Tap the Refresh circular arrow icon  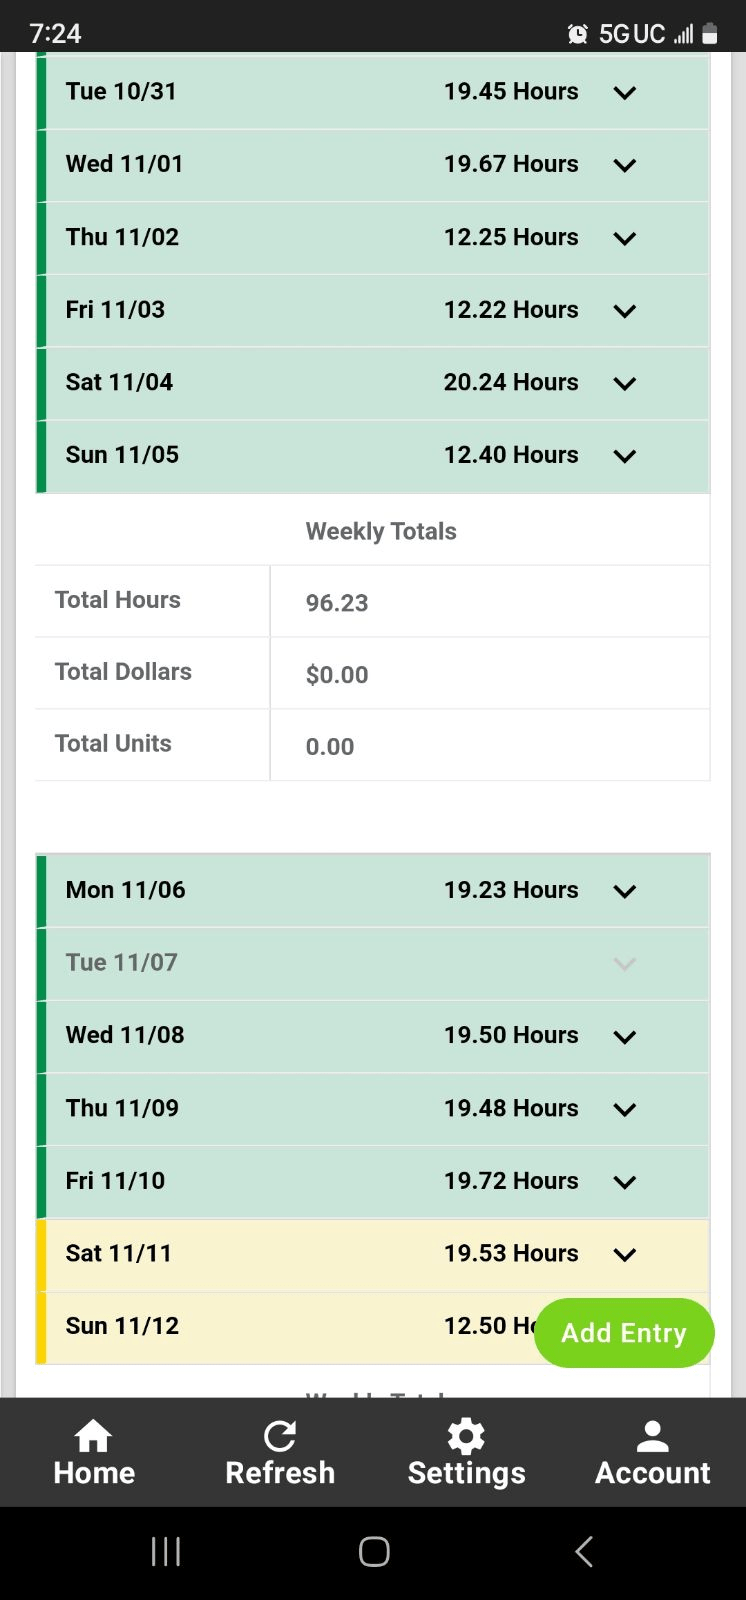(x=280, y=1435)
